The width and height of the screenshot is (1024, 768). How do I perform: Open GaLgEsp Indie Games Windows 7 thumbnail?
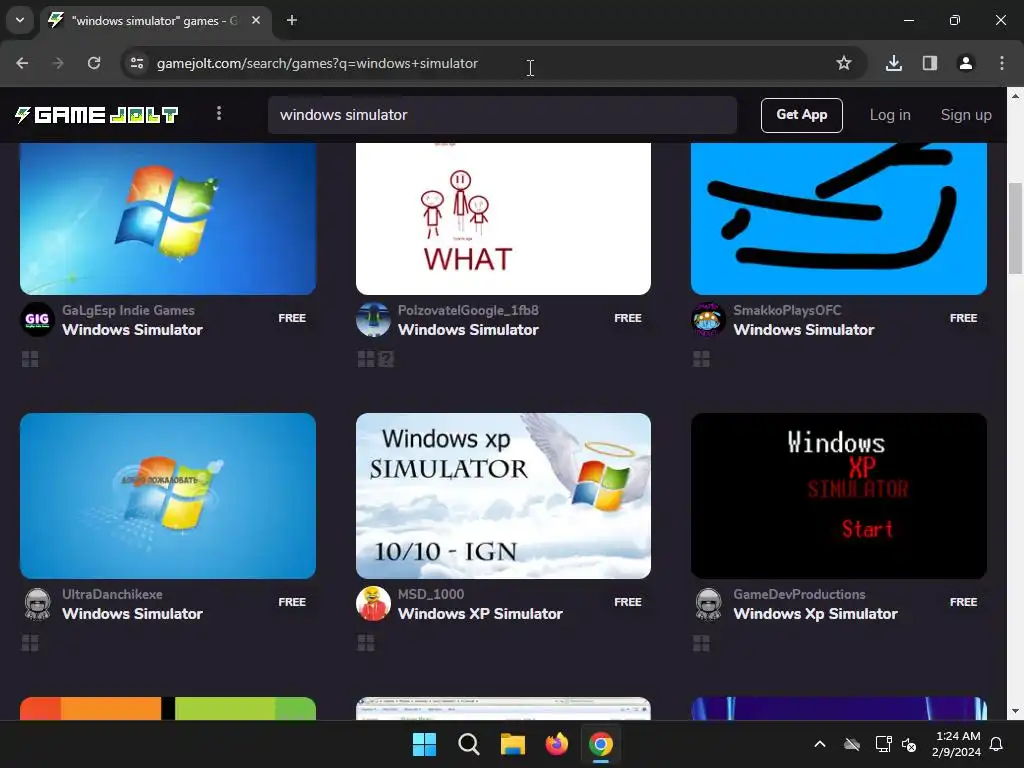(168, 219)
